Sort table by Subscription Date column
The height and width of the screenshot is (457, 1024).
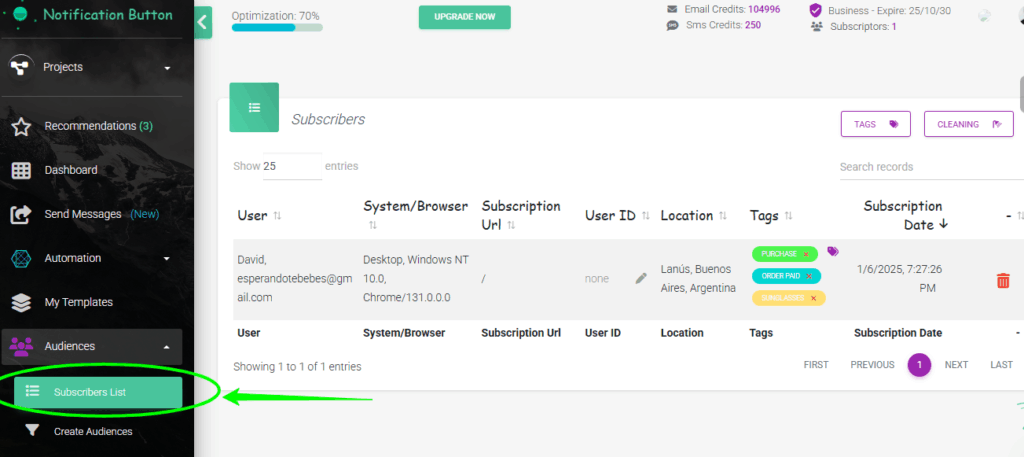pos(903,215)
